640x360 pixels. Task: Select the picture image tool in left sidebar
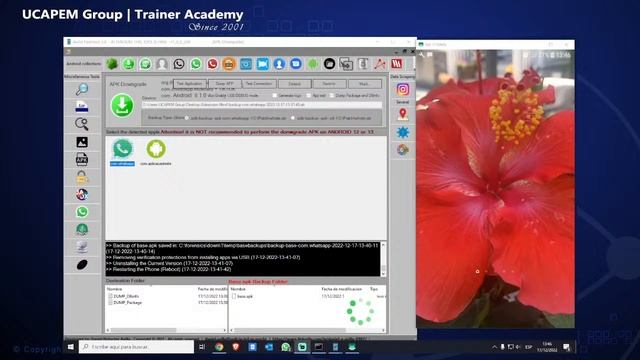(82, 142)
